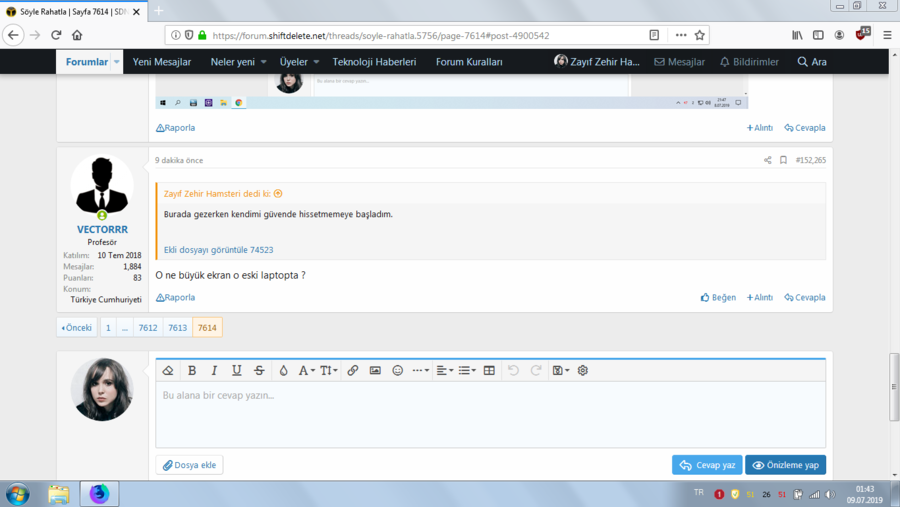This screenshot has height=507, width=900.
Task: Open Mesajlar inbox
Action: (x=680, y=62)
